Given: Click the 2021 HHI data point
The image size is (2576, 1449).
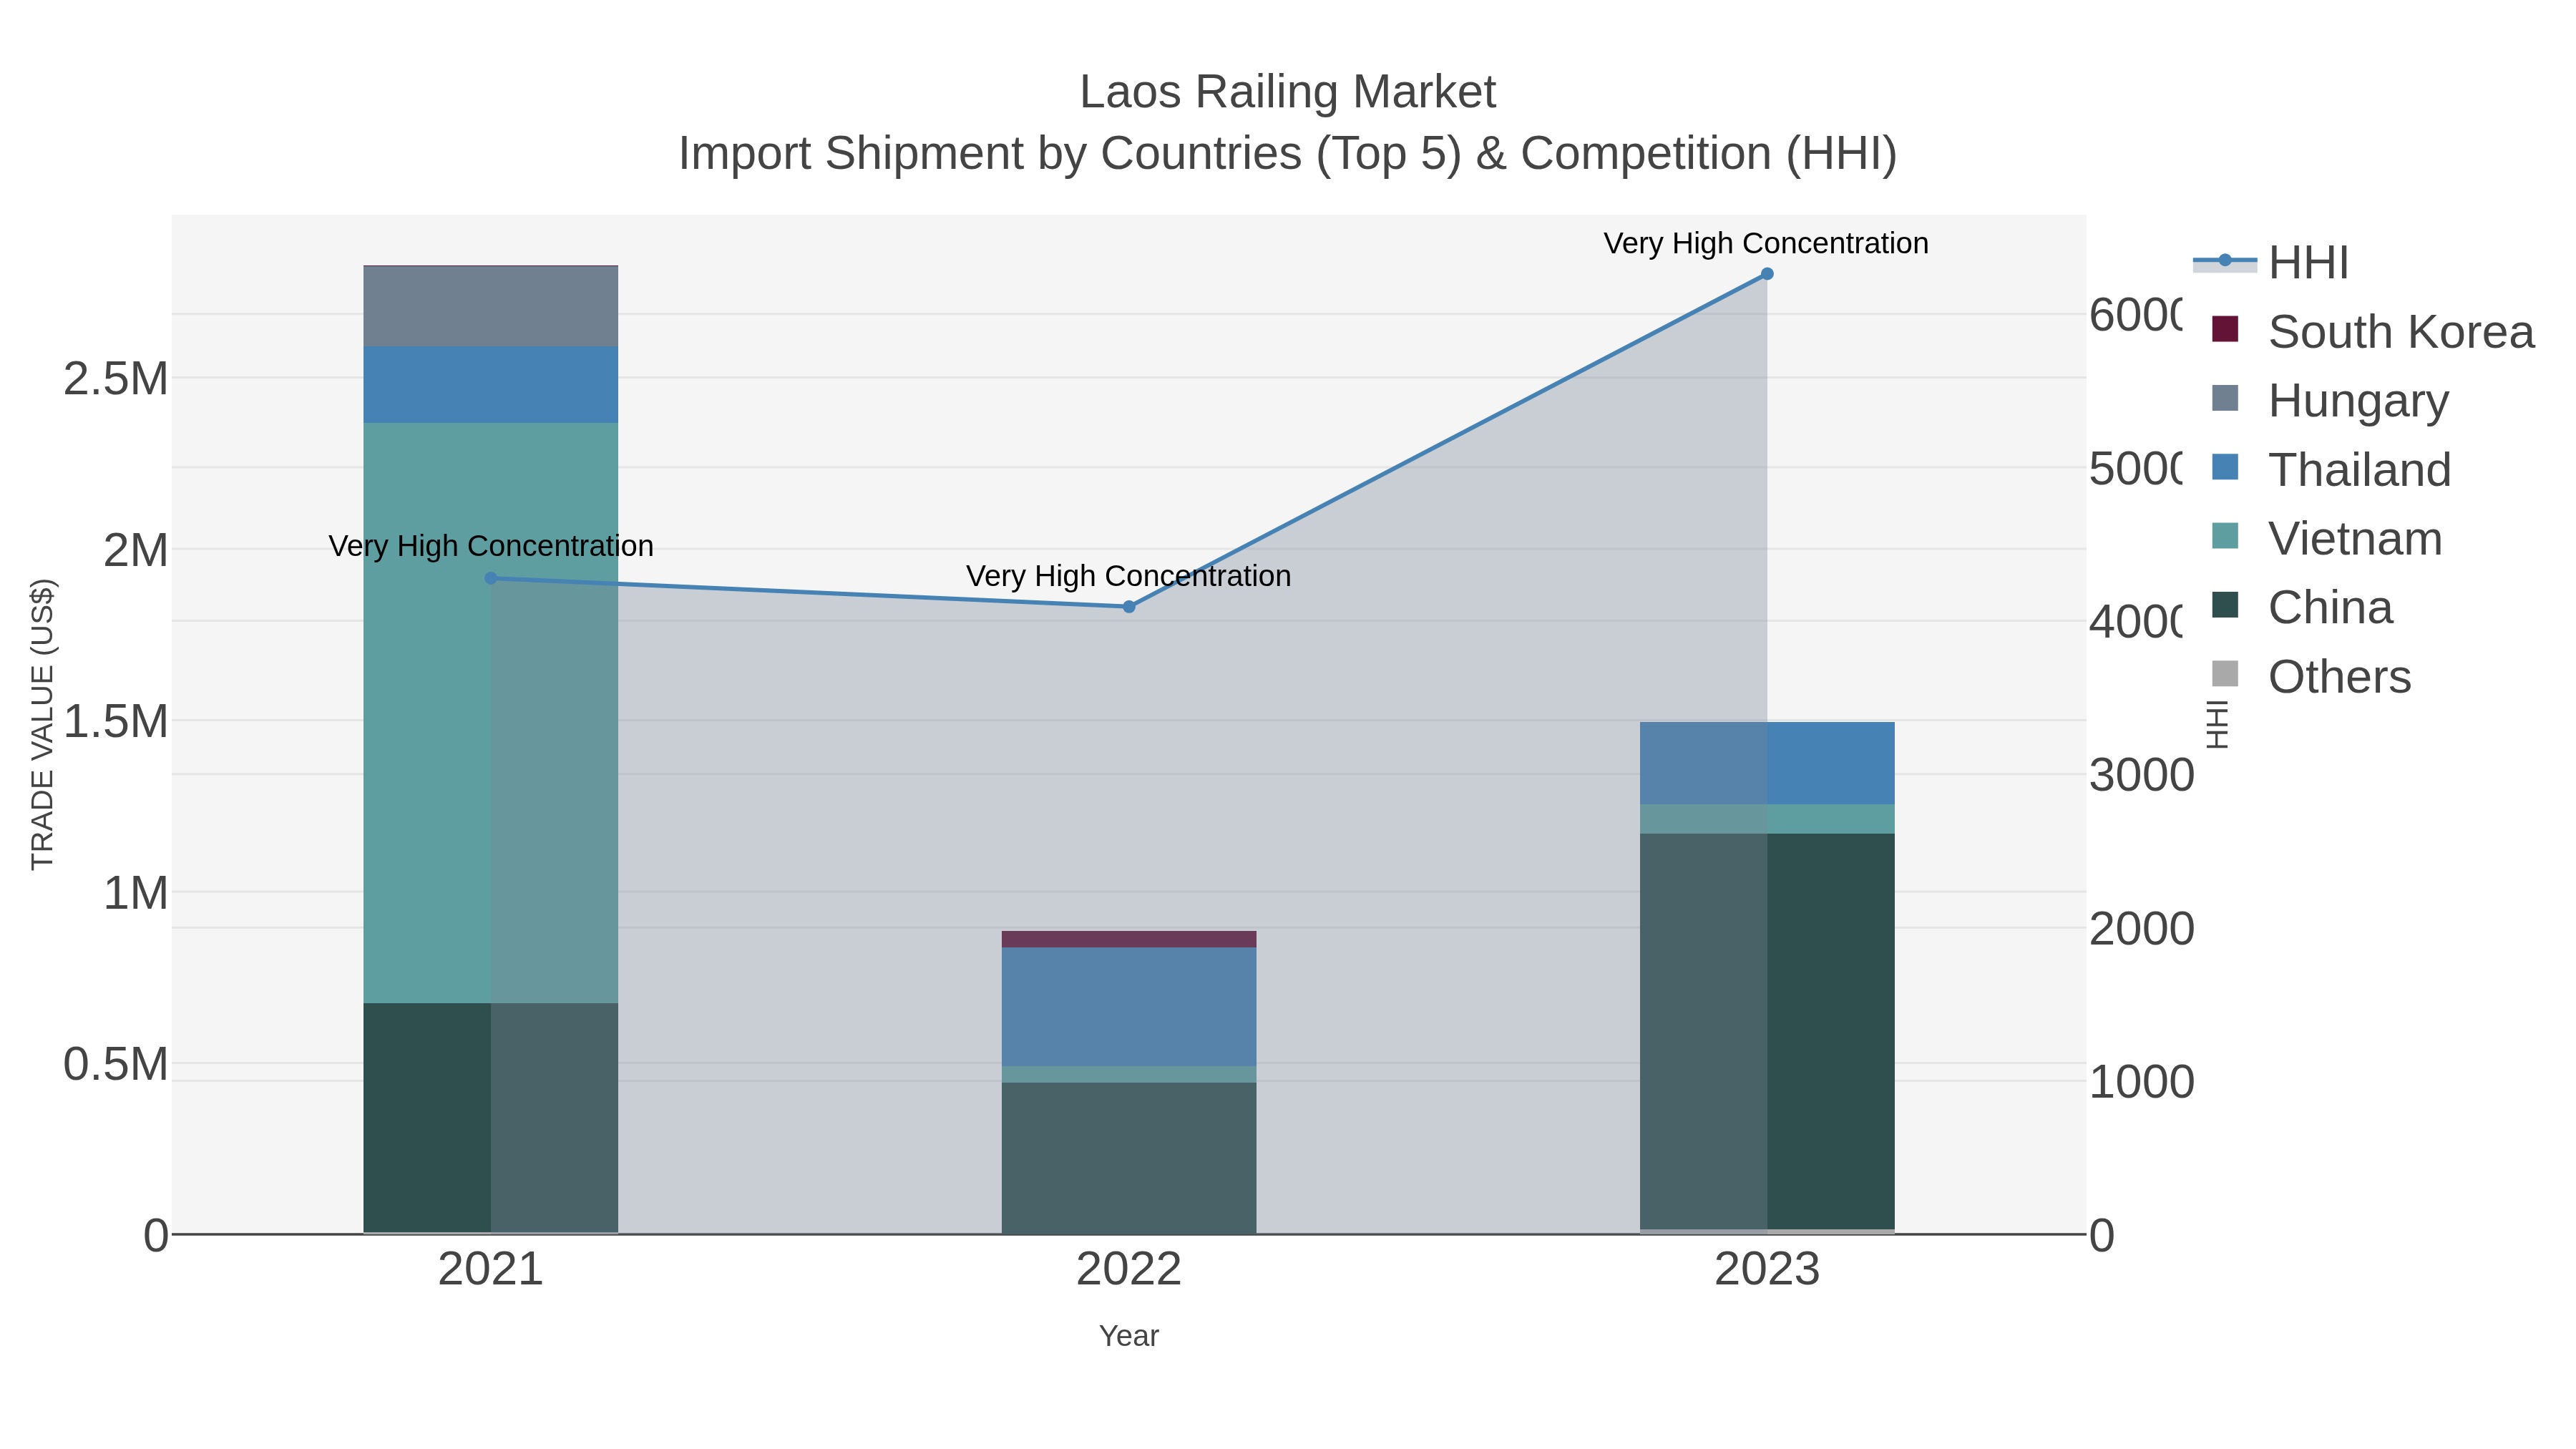Looking at the screenshot, I should 490,578.
